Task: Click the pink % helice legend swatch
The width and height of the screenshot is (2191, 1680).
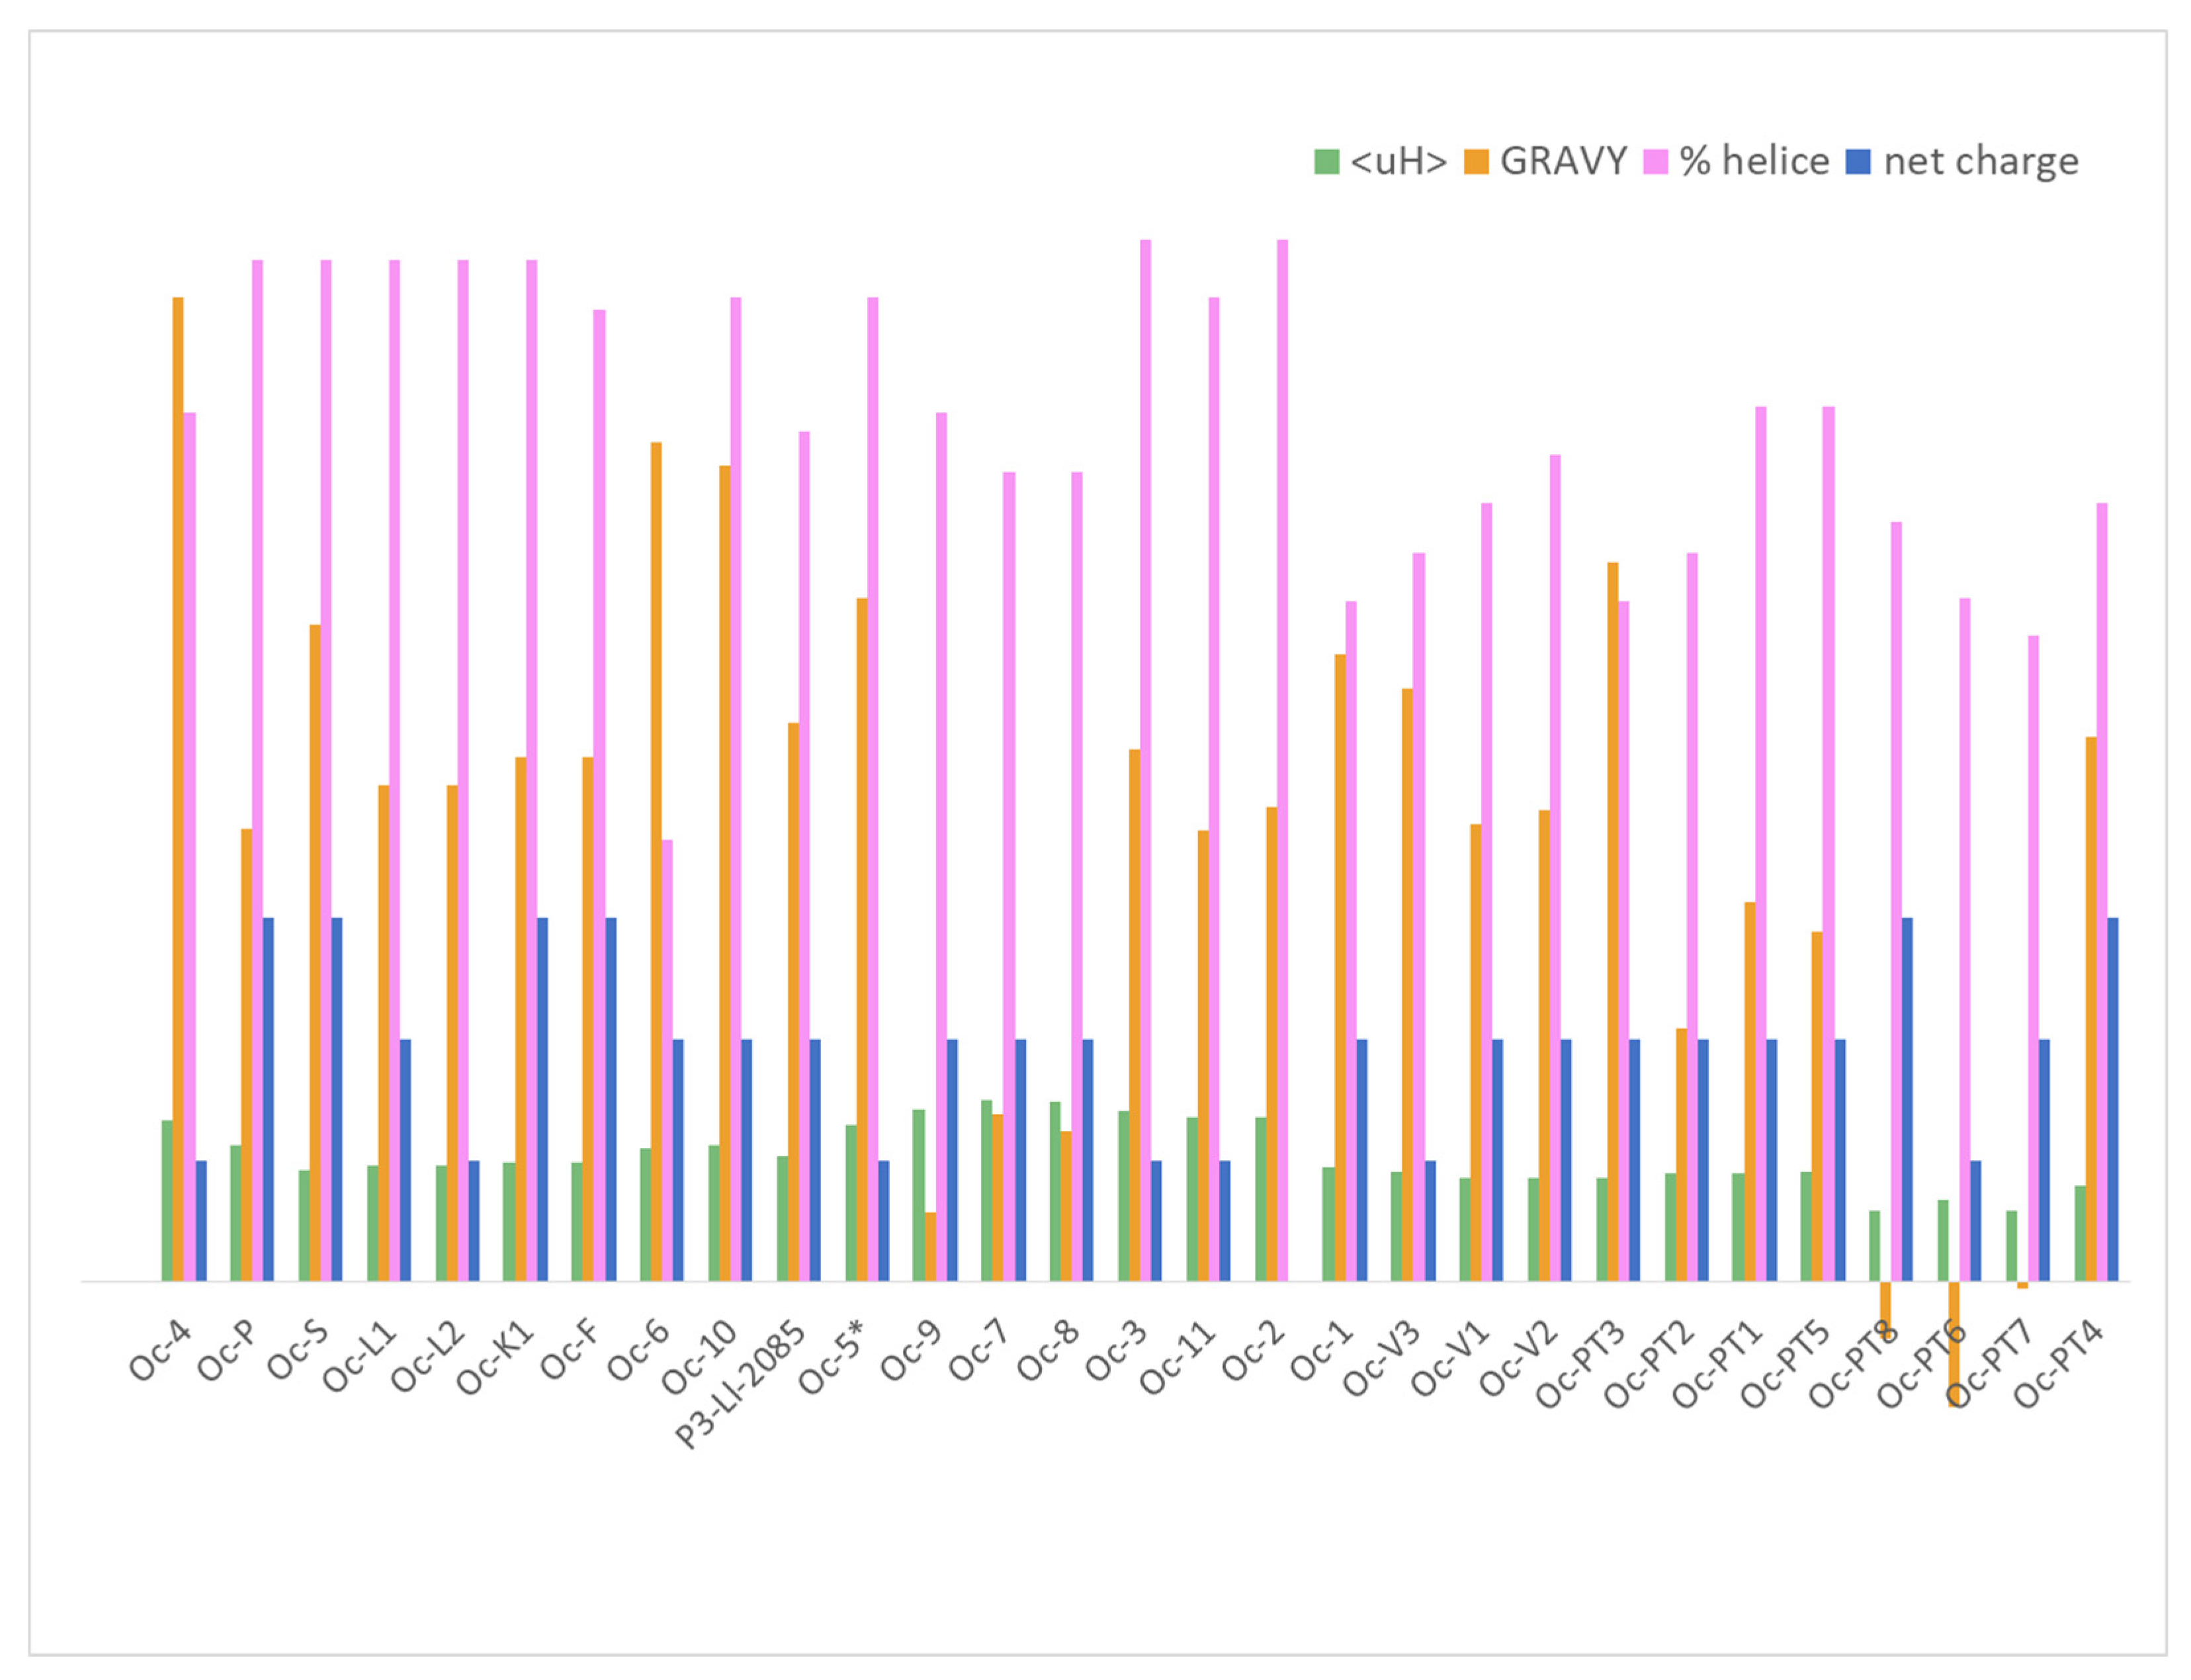Action: point(1655,162)
